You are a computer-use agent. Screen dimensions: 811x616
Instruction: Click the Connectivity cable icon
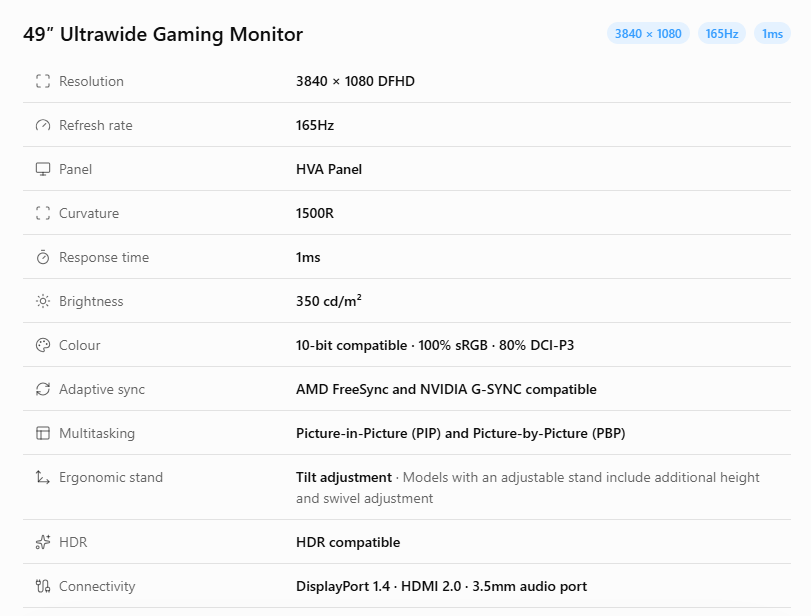click(x=43, y=586)
